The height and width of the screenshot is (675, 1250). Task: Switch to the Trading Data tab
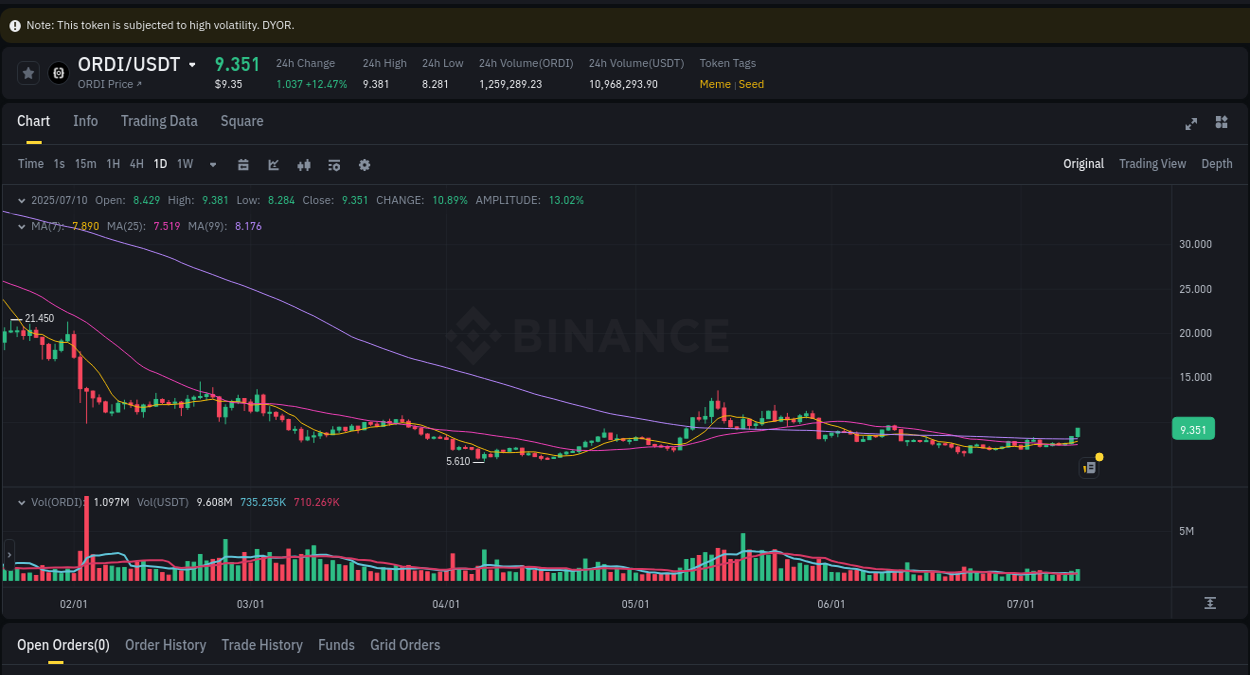159,121
